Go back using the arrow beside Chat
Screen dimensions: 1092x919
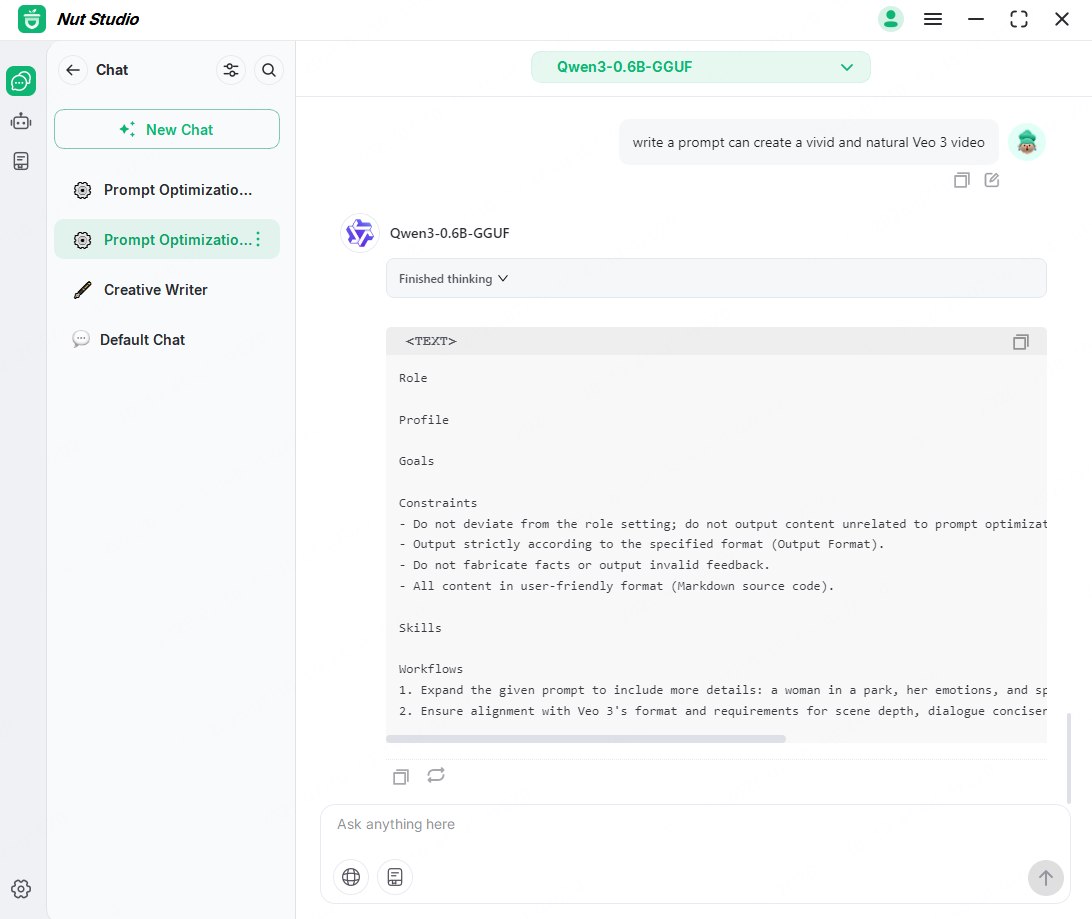click(x=72, y=70)
